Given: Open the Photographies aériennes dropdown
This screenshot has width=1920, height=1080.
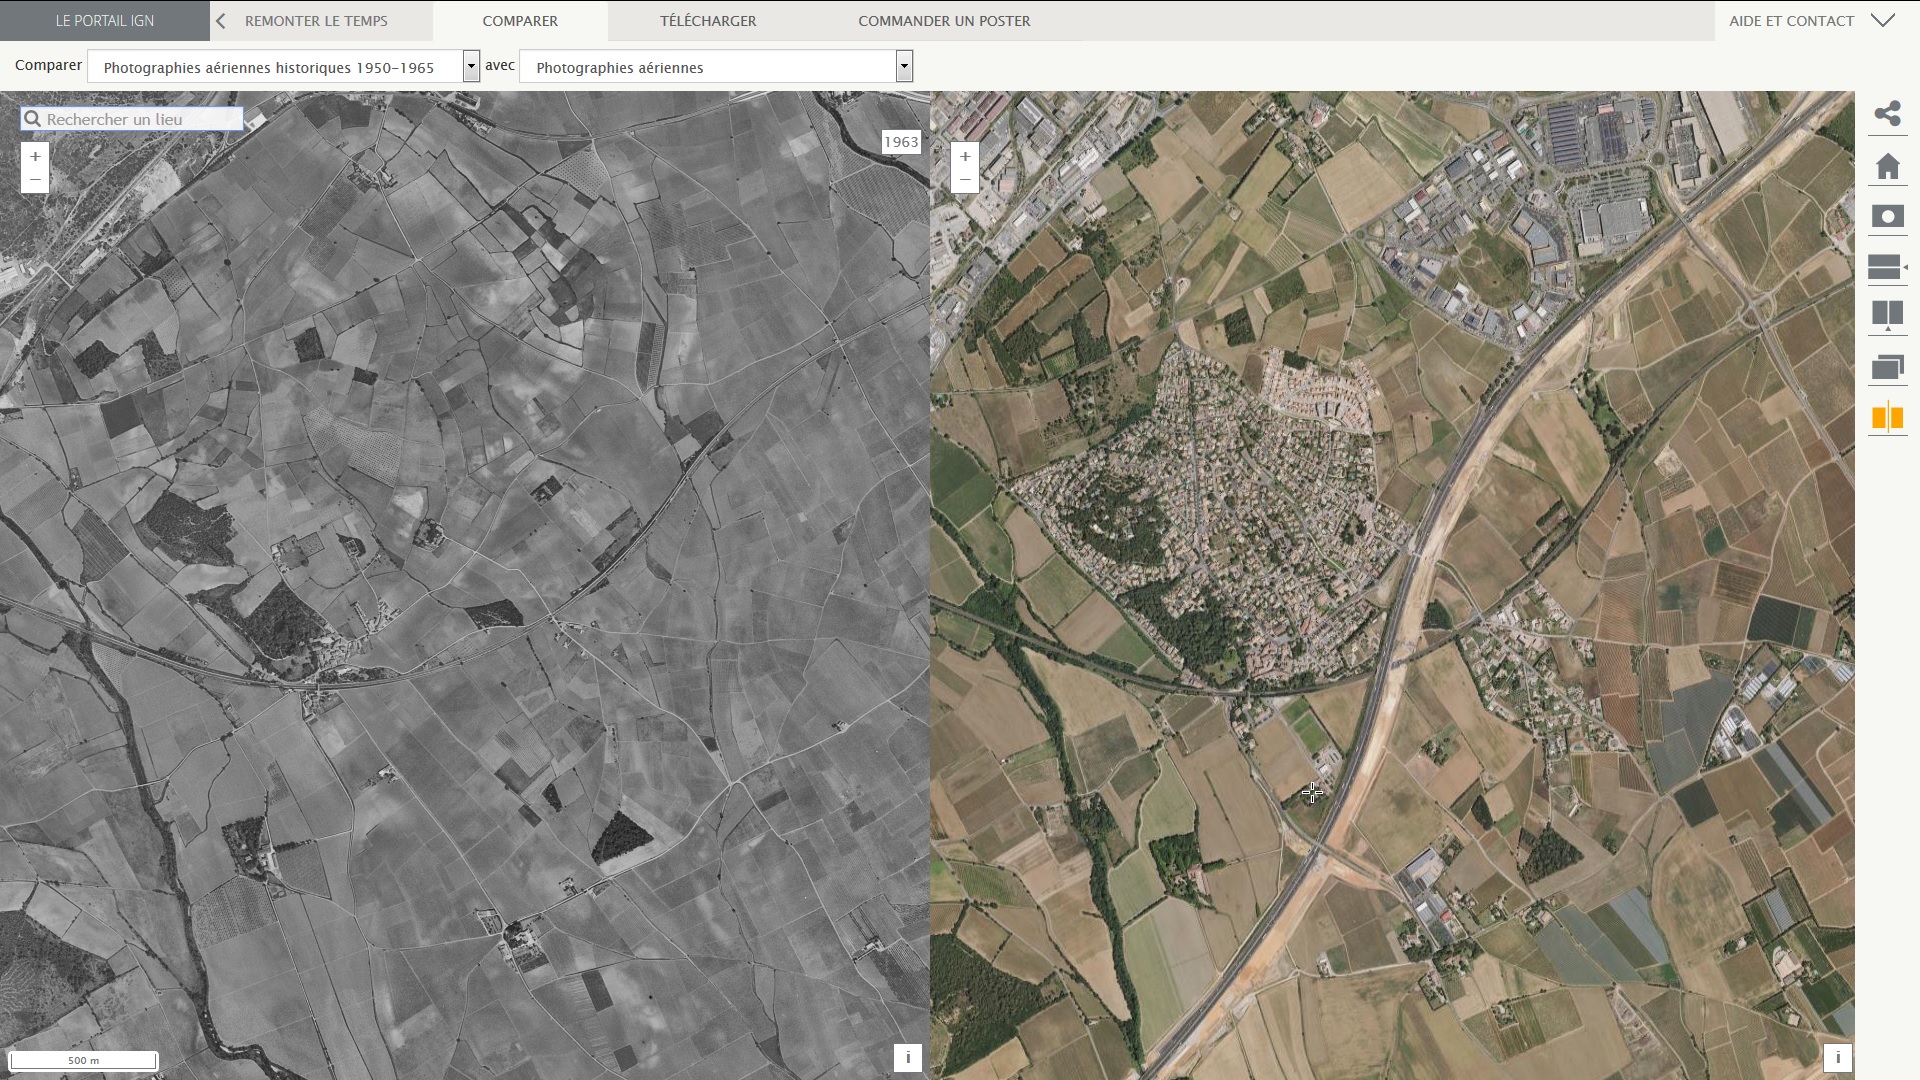Looking at the screenshot, I should (904, 67).
